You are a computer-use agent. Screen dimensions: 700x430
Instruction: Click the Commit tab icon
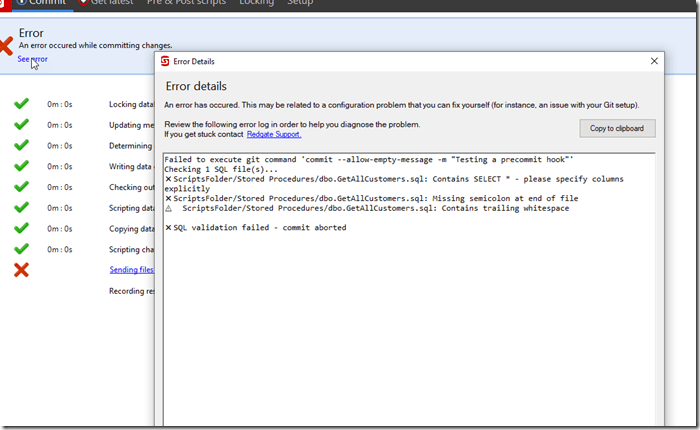tap(21, 3)
